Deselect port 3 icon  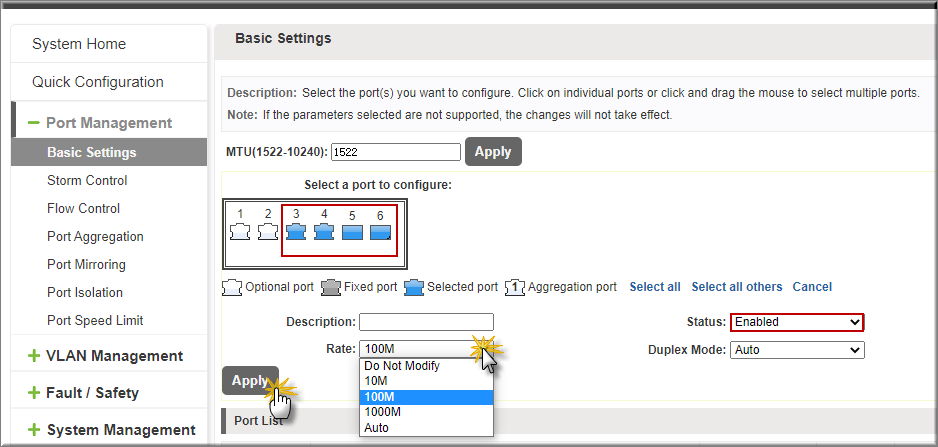296,232
